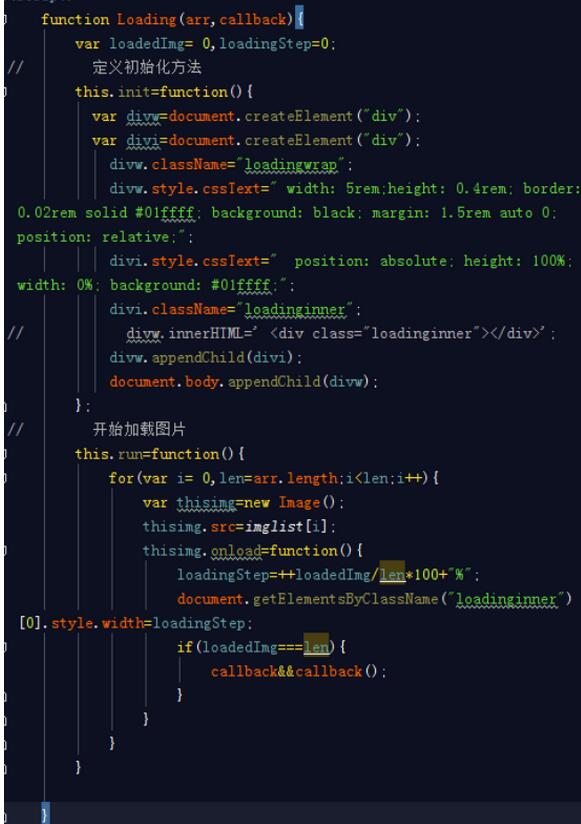Click the highlighted len in loadingStep line
The width and height of the screenshot is (581, 824).
392,574
